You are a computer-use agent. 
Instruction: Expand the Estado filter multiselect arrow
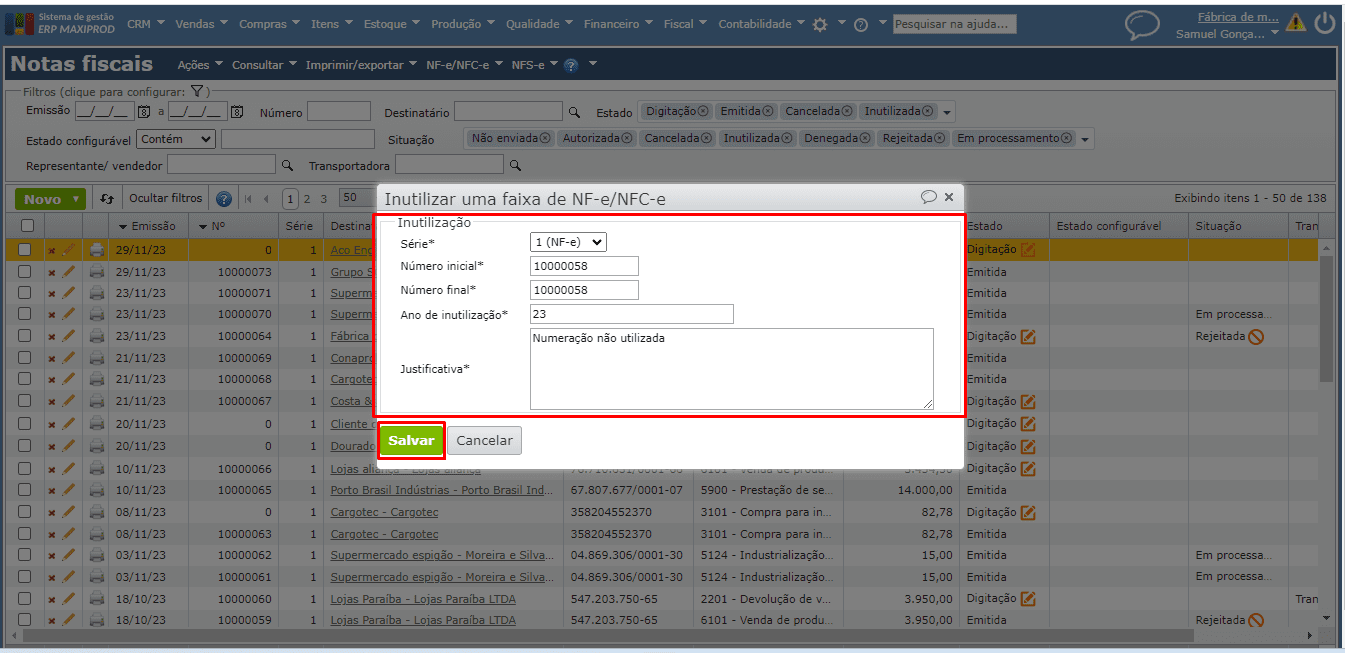[948, 112]
